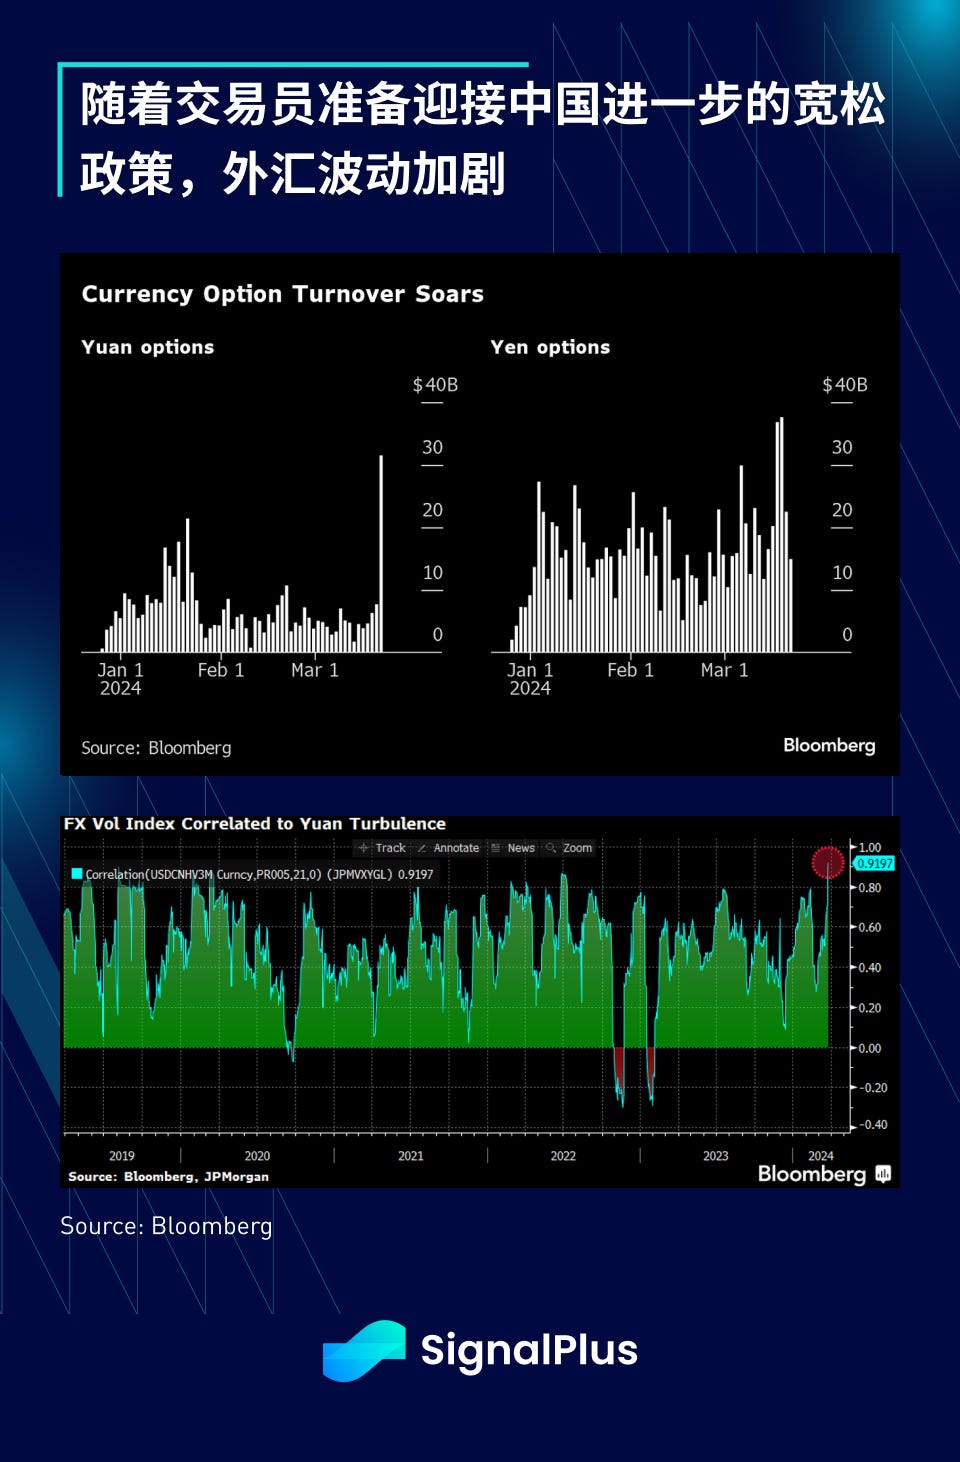Open the News toolbar item
This screenshot has height=1462, width=960.
click(x=521, y=848)
